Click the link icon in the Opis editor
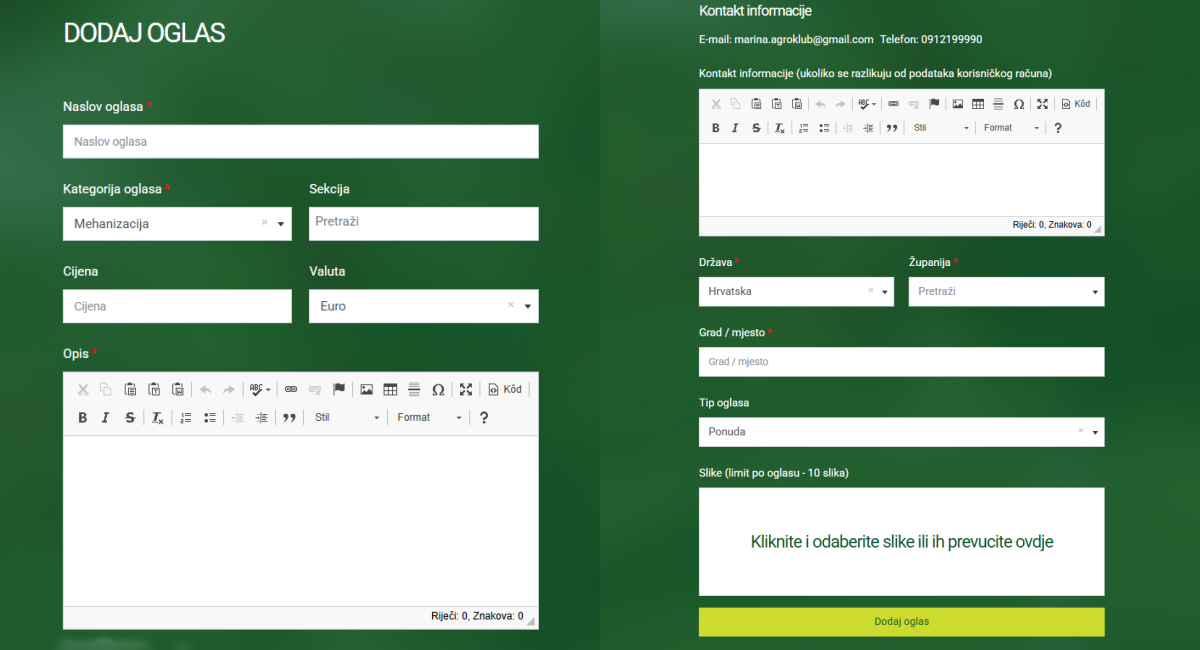1200x650 pixels. [291, 390]
